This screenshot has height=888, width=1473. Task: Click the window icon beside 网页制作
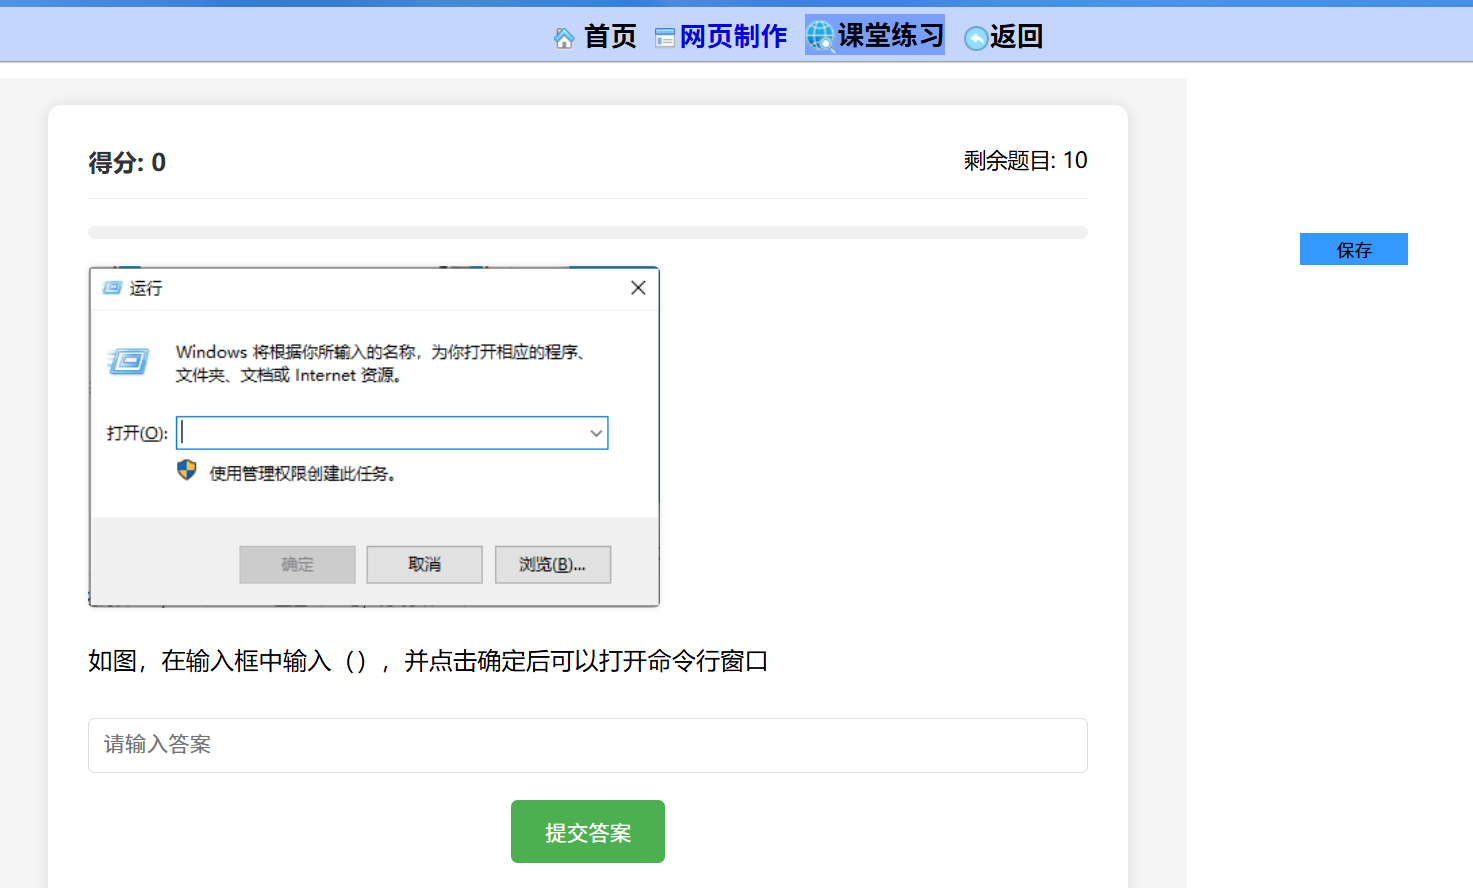[x=665, y=38]
